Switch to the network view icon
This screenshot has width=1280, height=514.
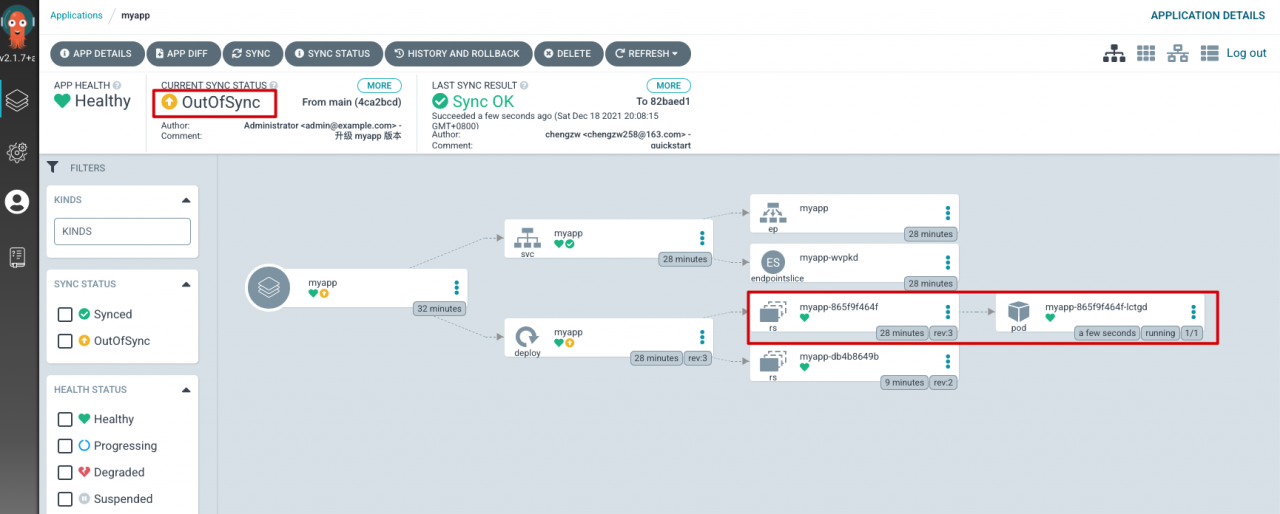click(1178, 53)
